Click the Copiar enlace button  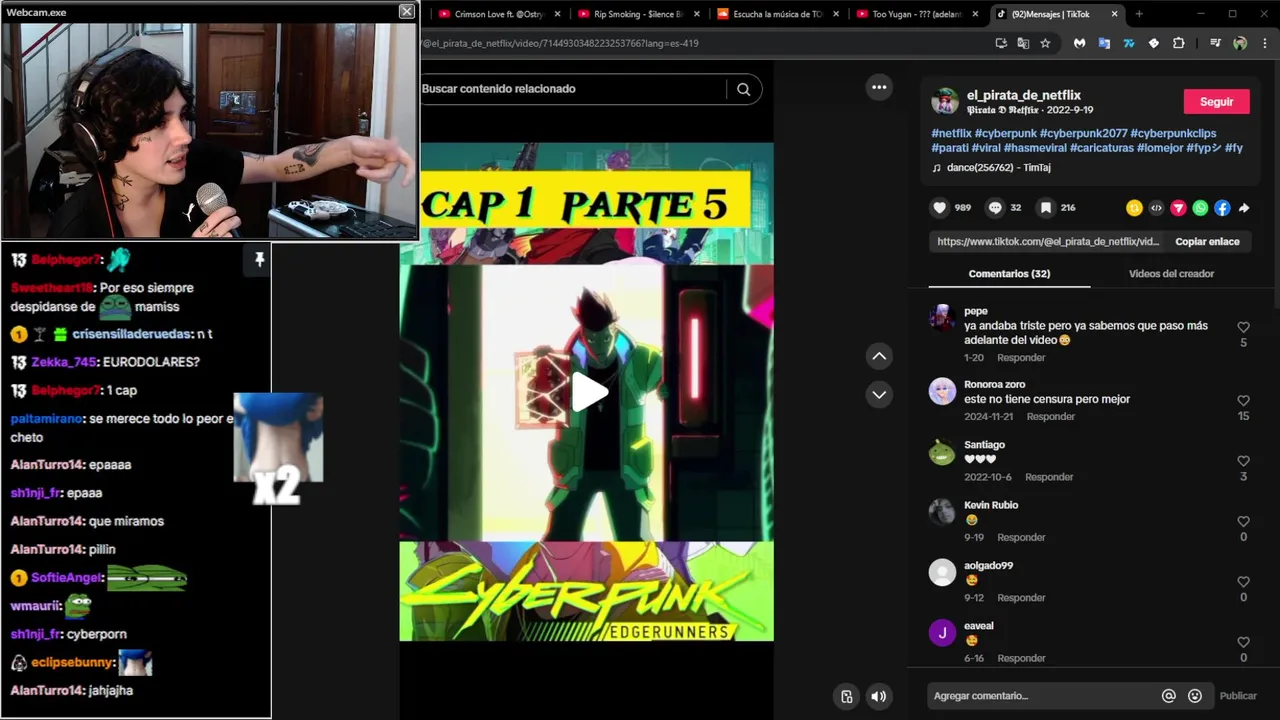1207,241
